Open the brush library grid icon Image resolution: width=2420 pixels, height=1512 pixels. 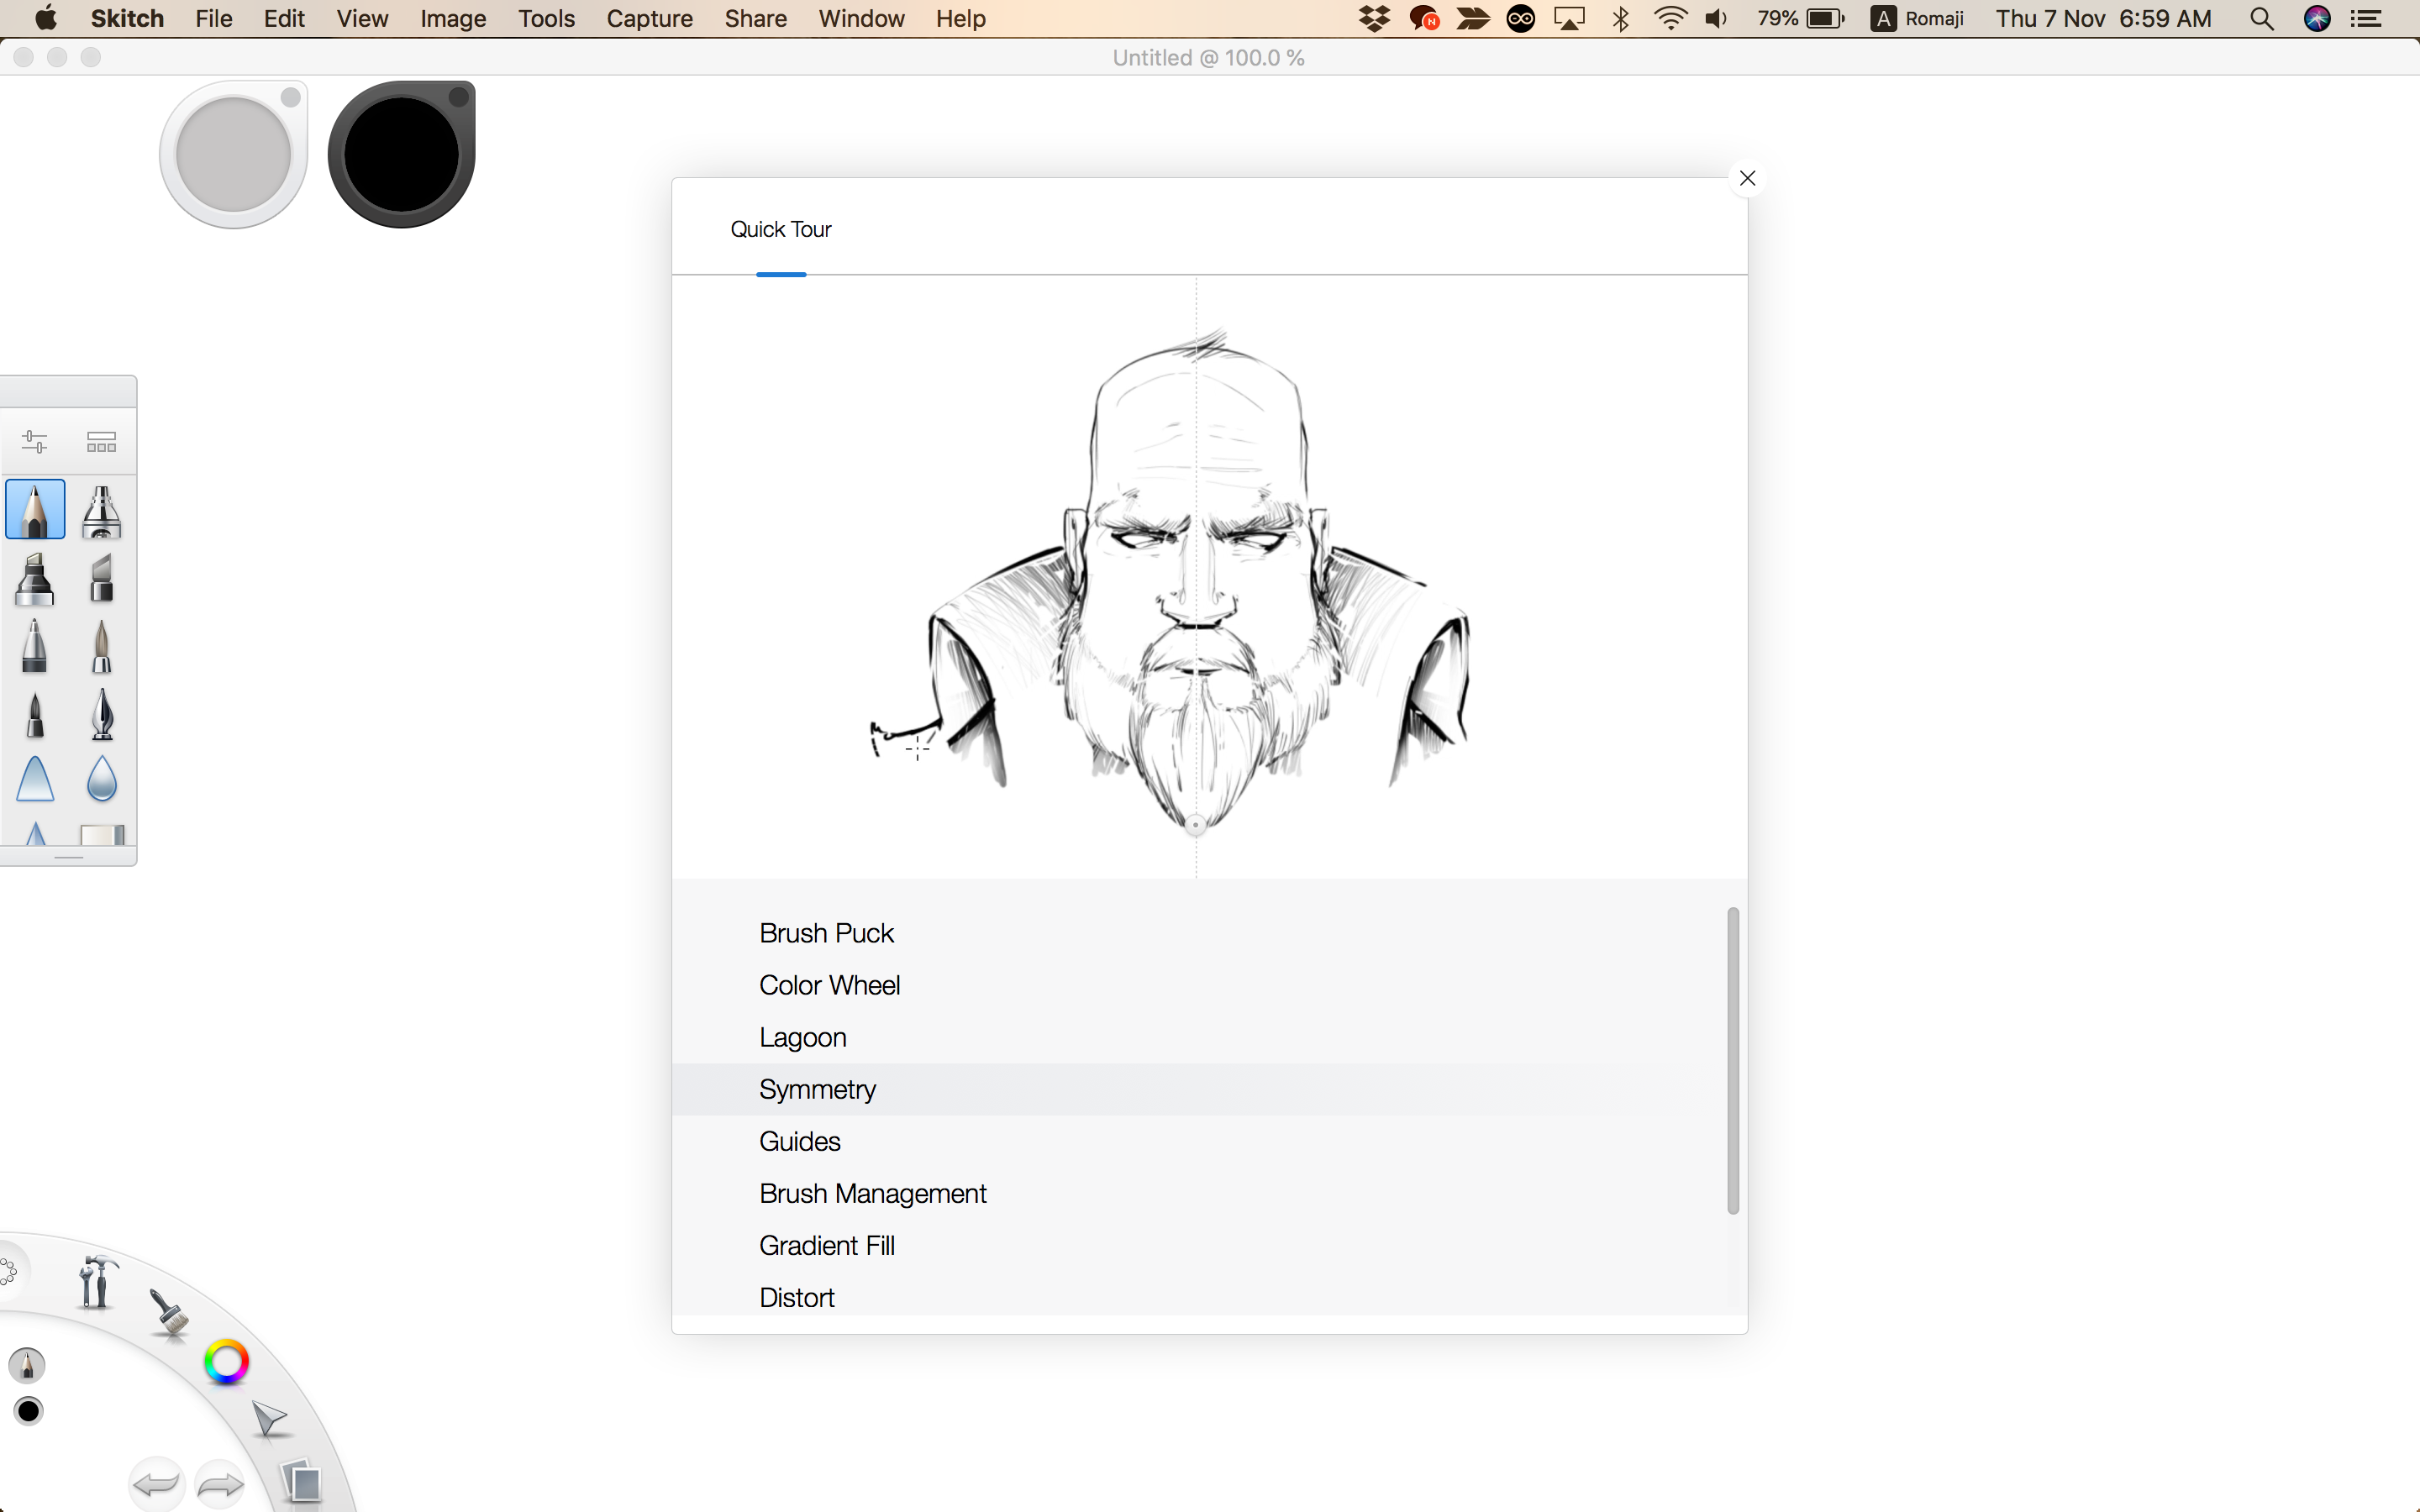(101, 441)
